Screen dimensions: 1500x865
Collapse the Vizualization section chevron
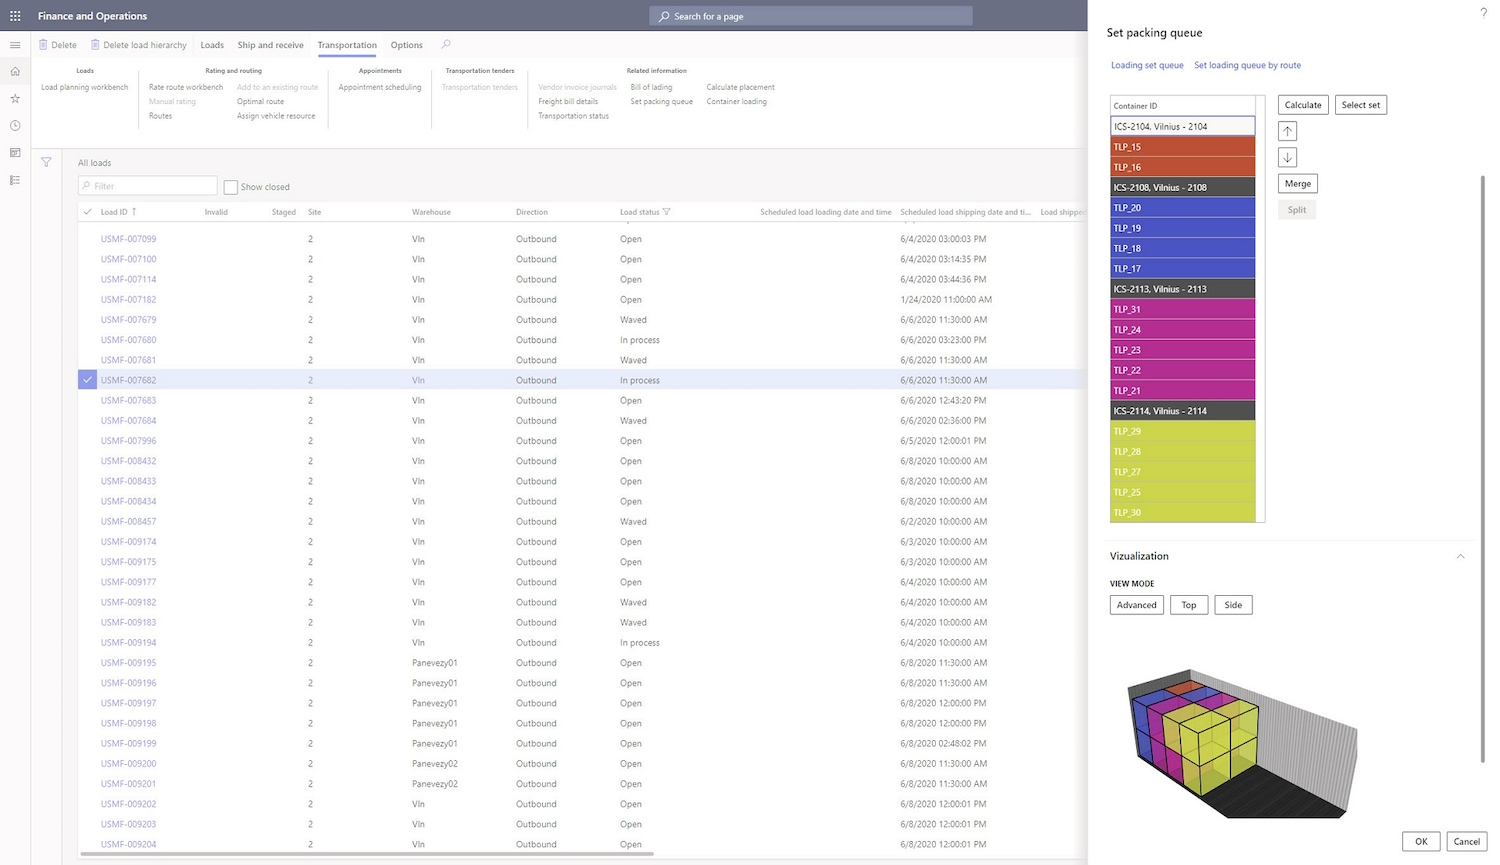(x=1460, y=556)
